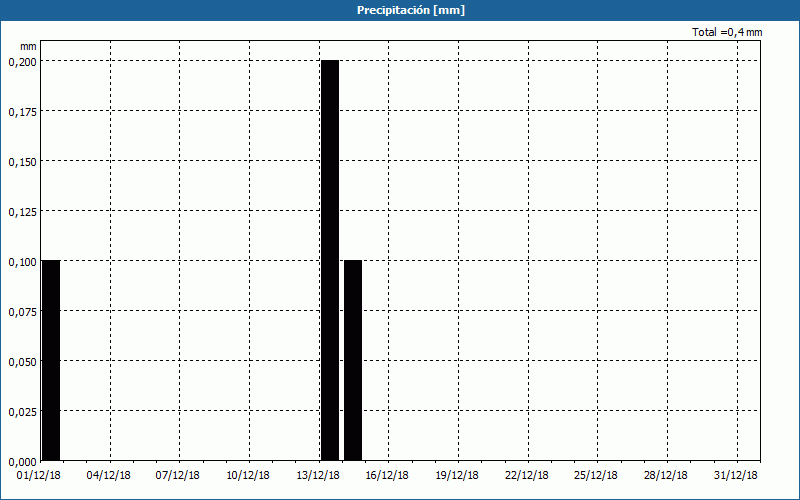Click the 0,175 y-axis label
The image size is (800, 500).
coord(22,112)
